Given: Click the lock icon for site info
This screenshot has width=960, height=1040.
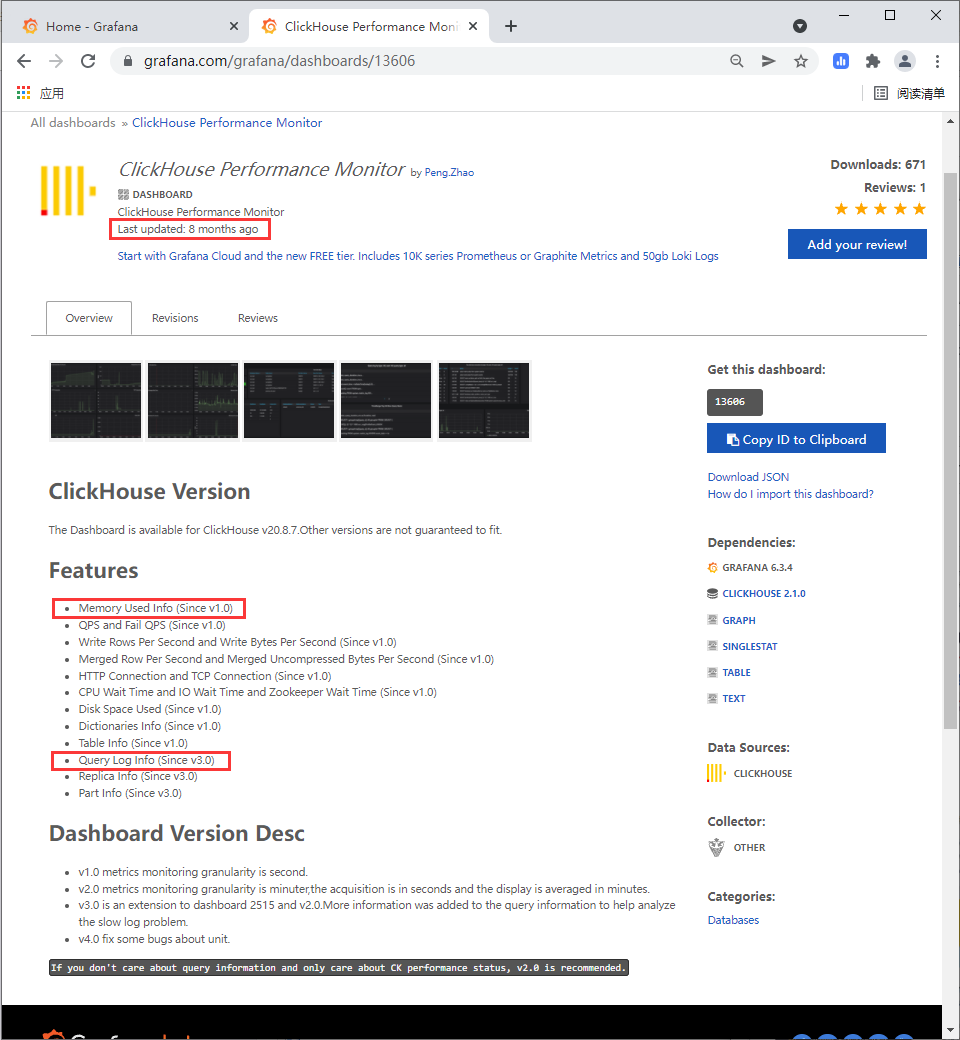Looking at the screenshot, I should (128, 61).
